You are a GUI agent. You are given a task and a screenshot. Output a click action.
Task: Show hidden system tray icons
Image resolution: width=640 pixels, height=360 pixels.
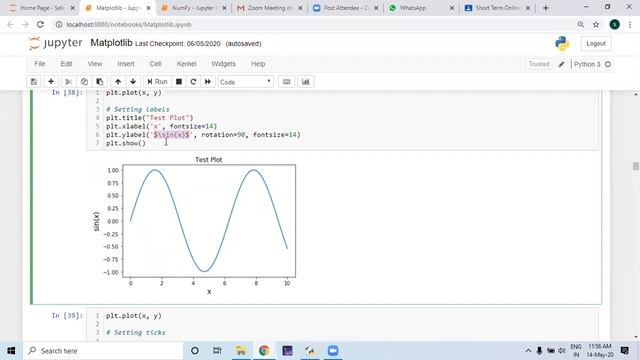coord(528,351)
